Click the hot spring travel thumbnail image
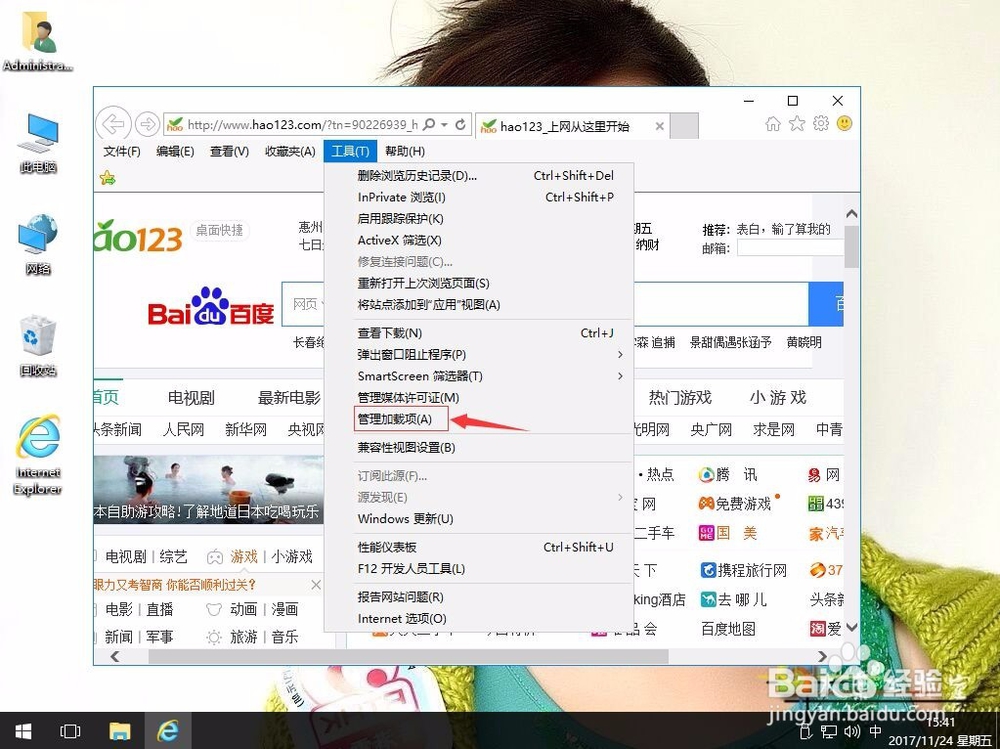 point(209,489)
